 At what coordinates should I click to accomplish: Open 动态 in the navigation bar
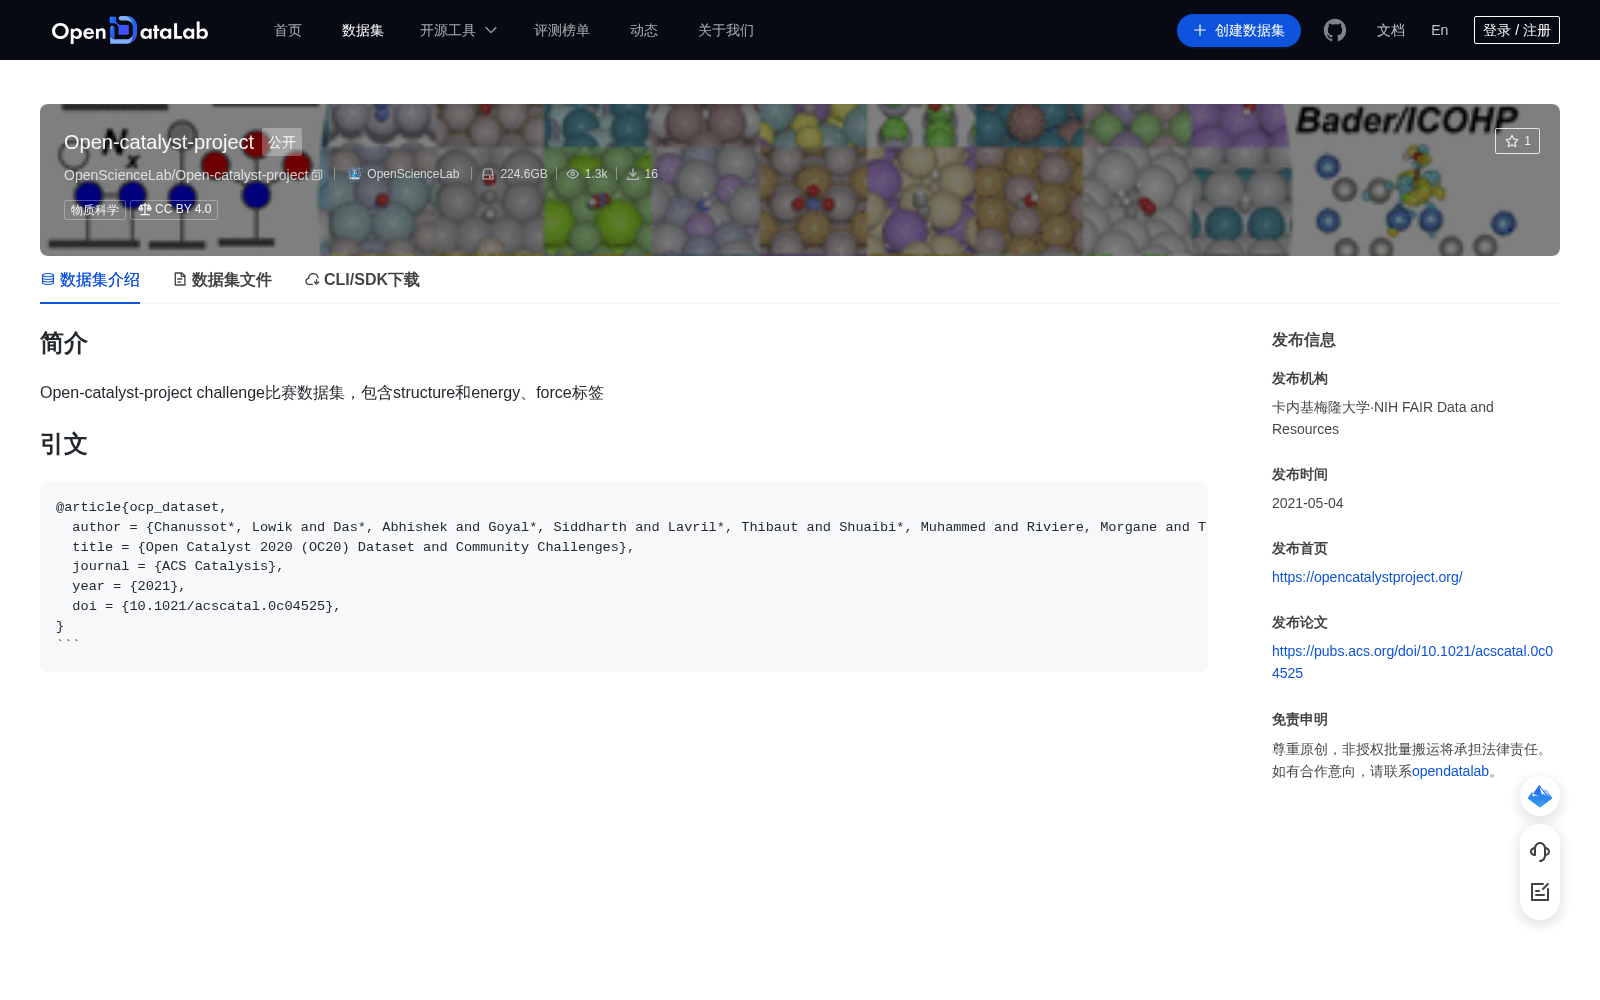click(x=644, y=30)
